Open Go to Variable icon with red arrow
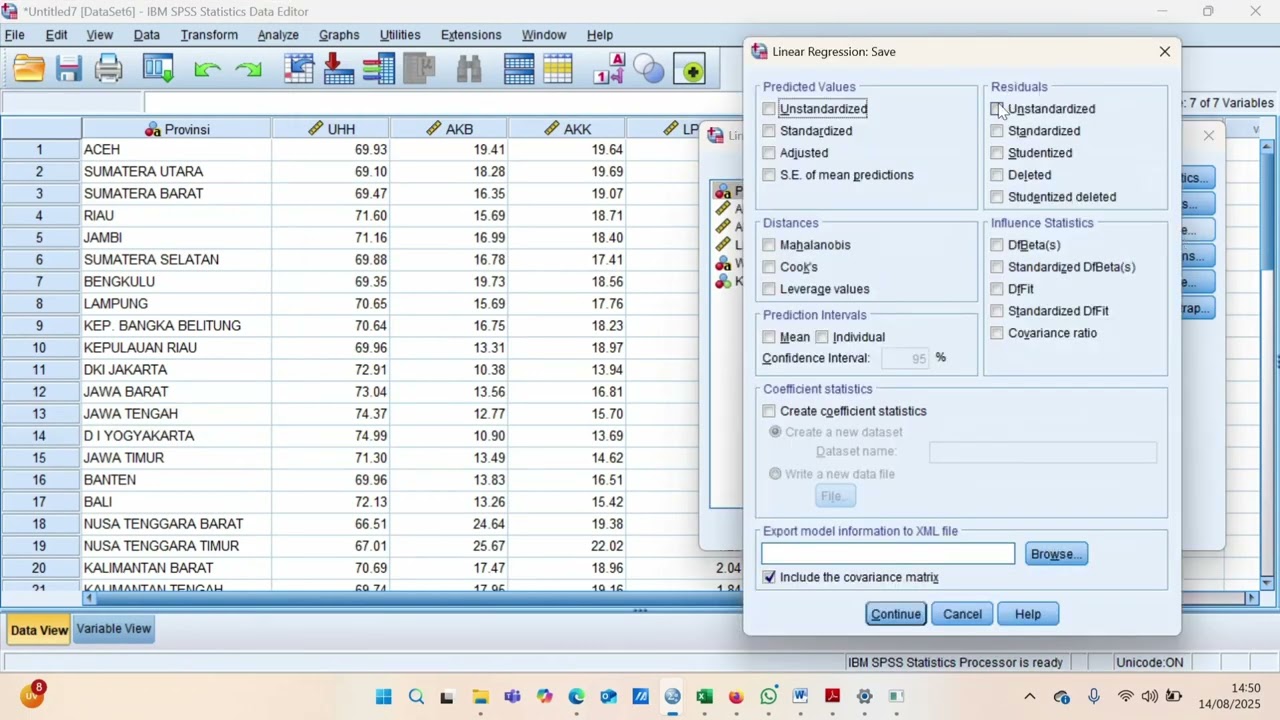This screenshot has width=1280, height=720. [x=339, y=70]
